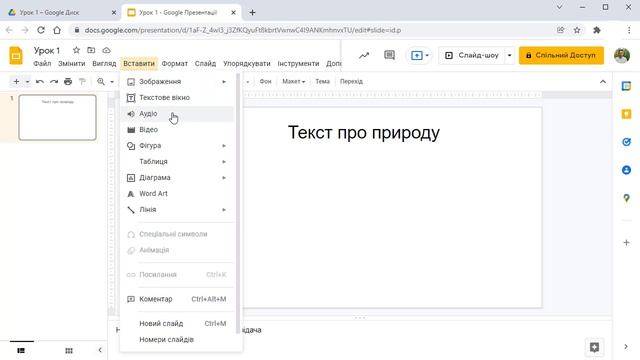
Task: Open Google Keep side panel
Action: click(626, 114)
